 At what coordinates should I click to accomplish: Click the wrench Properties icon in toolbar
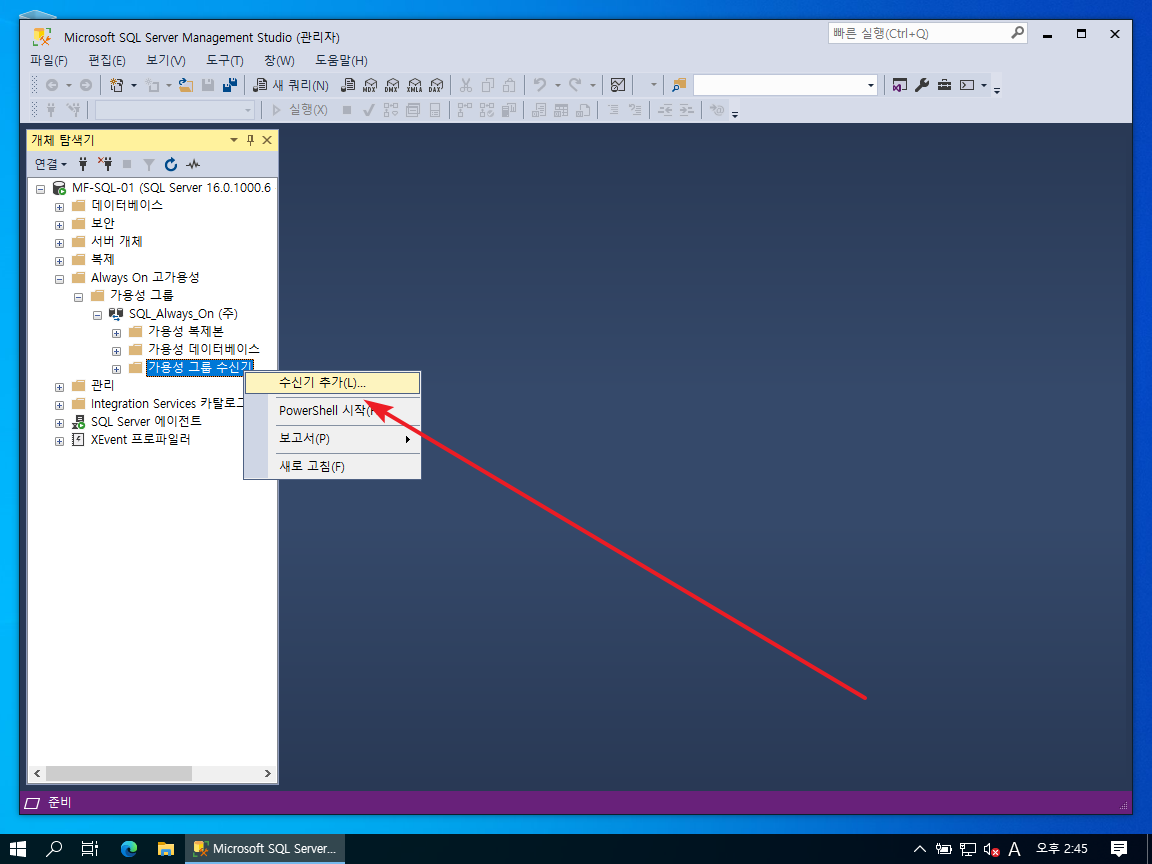click(922, 85)
